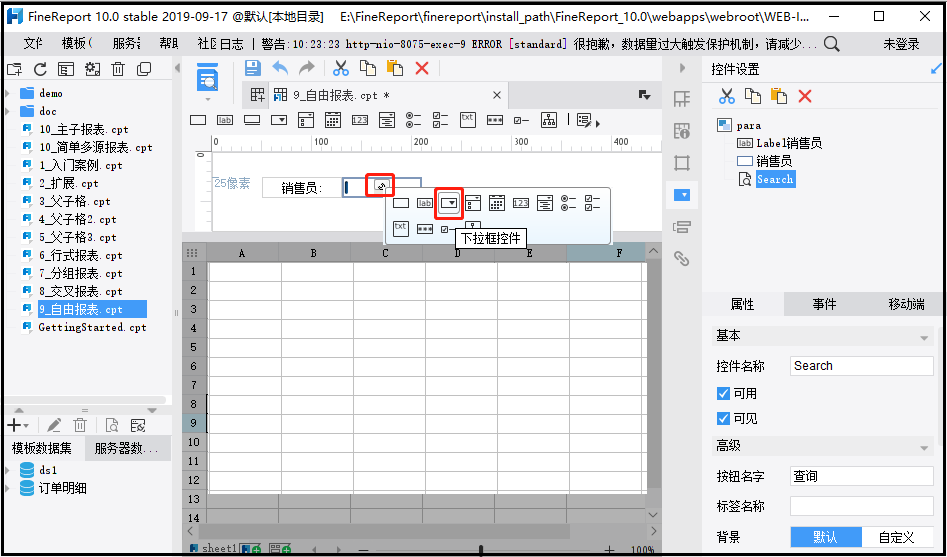Edit dataset with the pencil icon
This screenshot has height=557, width=947.
tap(54, 425)
